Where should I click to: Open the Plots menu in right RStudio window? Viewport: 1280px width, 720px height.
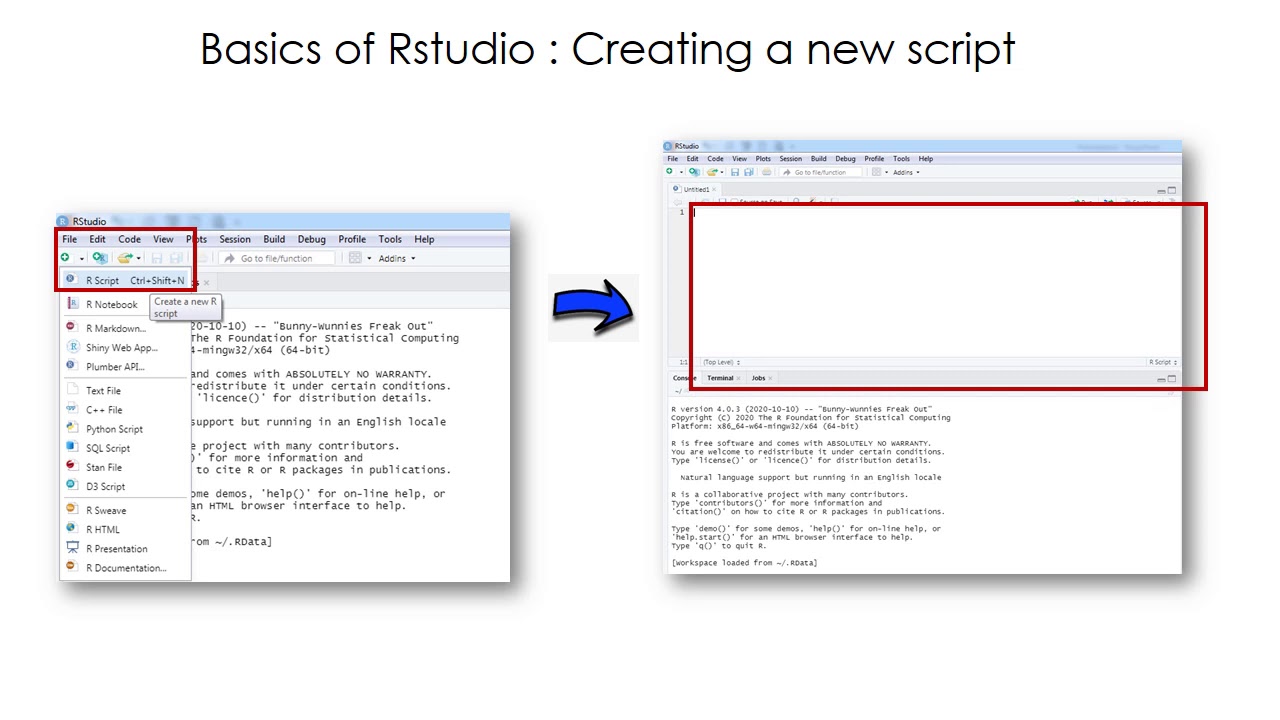coord(763,158)
